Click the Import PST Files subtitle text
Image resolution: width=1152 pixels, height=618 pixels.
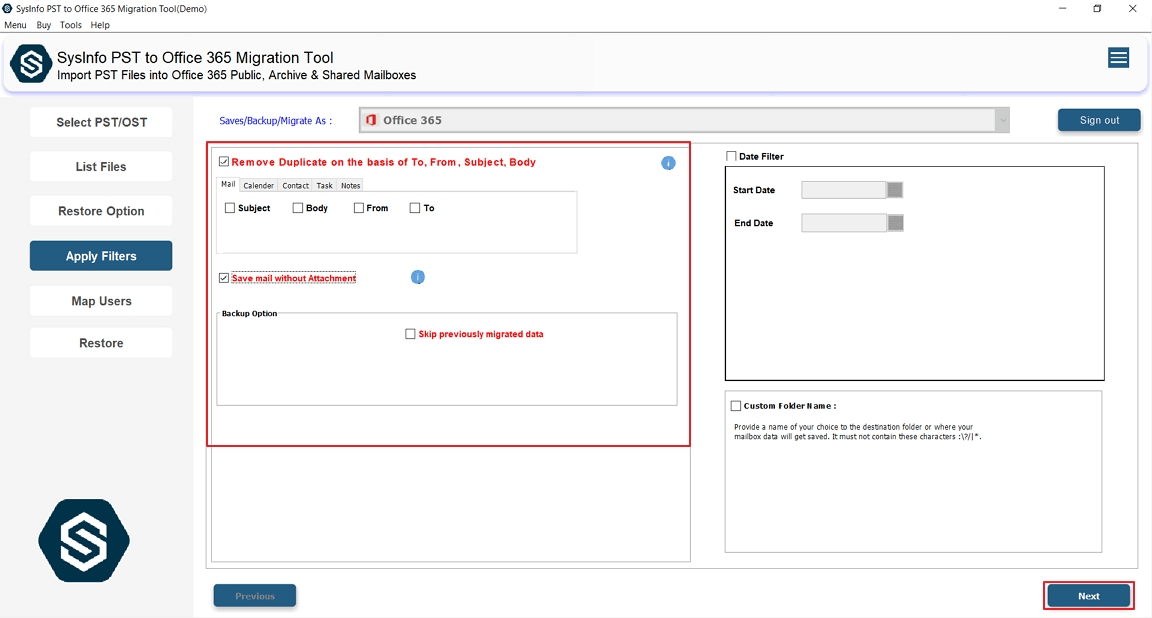tap(237, 75)
